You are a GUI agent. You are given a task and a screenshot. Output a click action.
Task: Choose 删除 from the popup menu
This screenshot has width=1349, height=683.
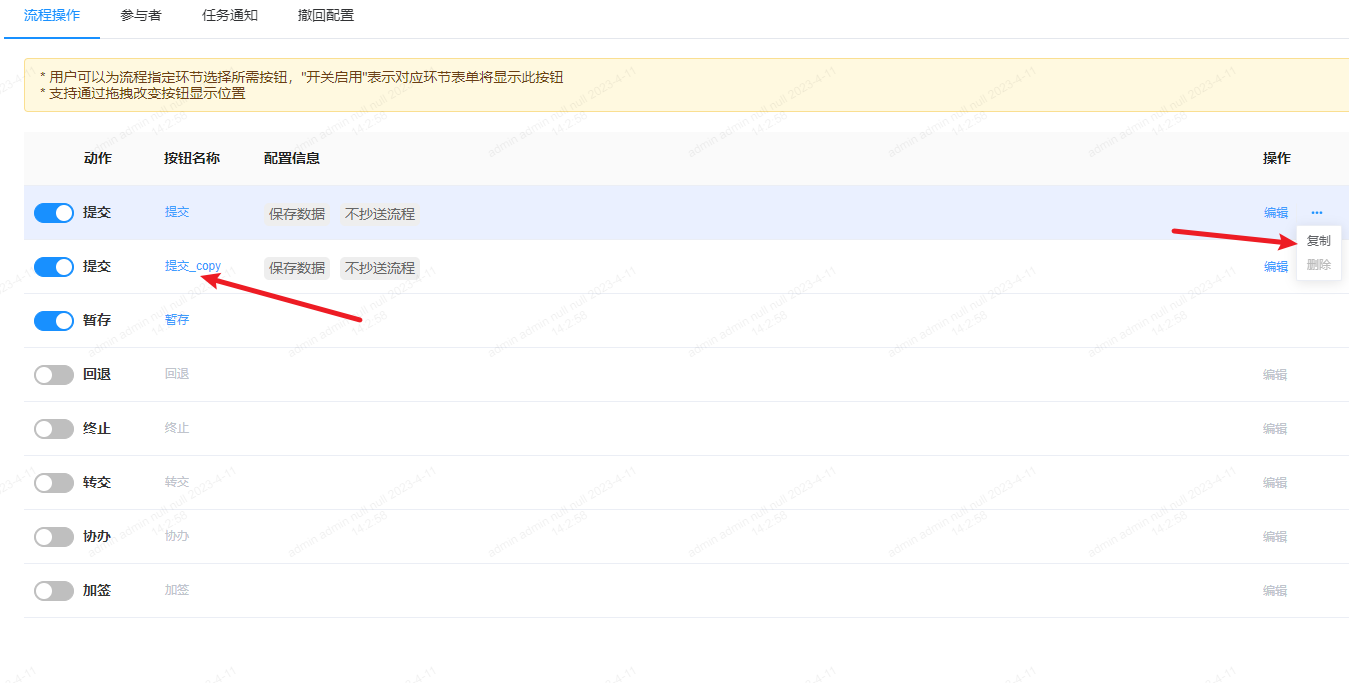(x=1318, y=265)
